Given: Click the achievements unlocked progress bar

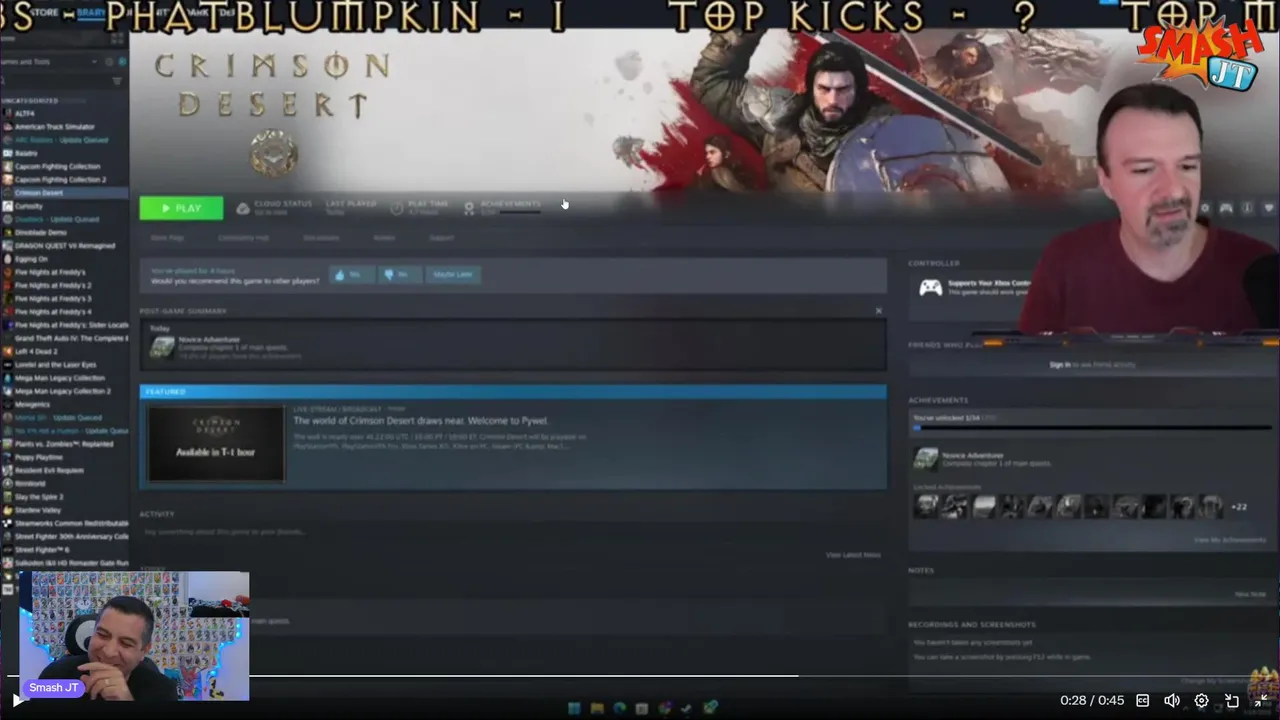Looking at the screenshot, I should [1092, 428].
